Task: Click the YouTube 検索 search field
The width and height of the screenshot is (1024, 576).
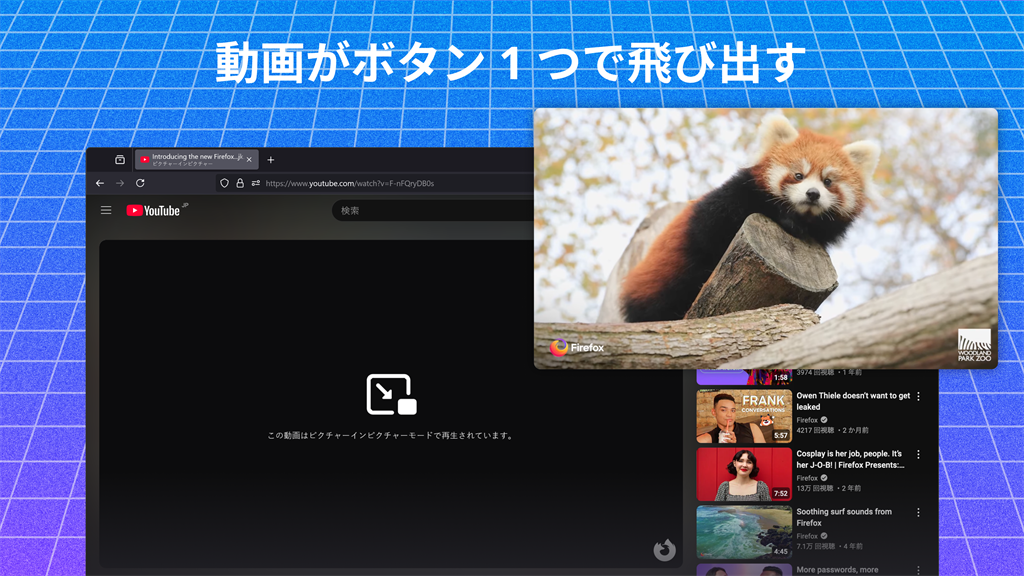Action: click(x=434, y=210)
